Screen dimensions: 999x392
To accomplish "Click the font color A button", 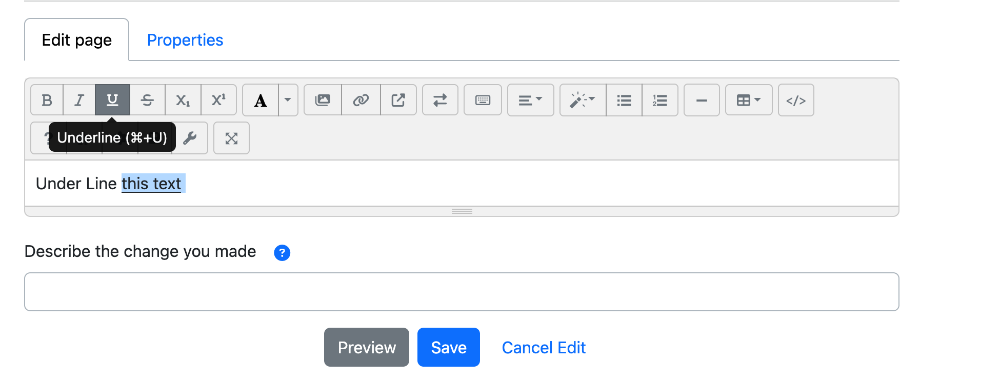I will [260, 100].
